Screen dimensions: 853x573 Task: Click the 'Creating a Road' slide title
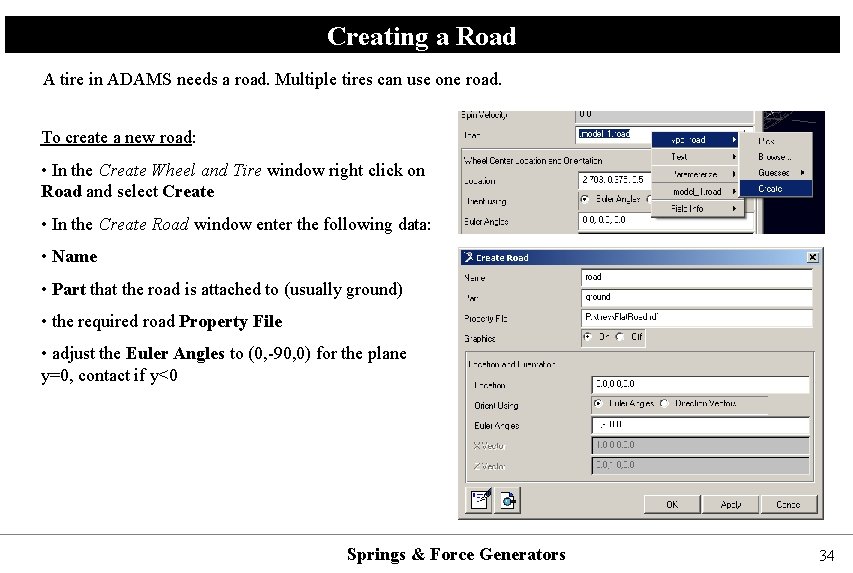tap(422, 36)
